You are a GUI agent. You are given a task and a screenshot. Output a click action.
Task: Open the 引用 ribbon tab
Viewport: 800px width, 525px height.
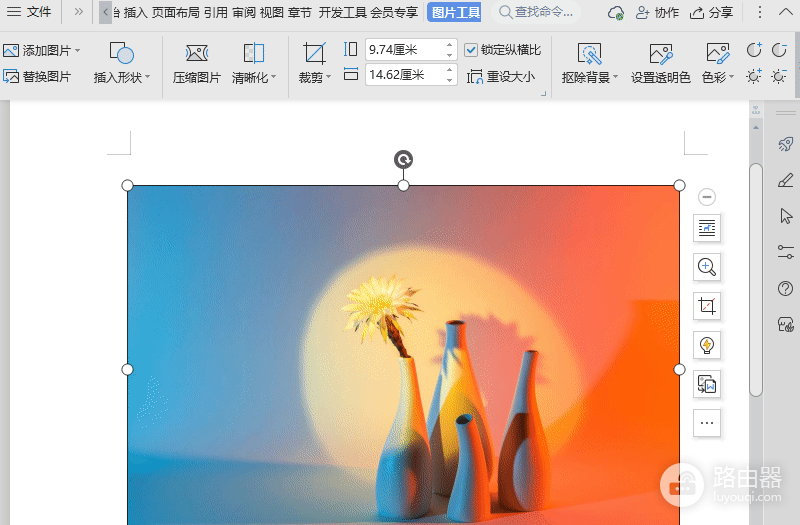[x=216, y=12]
